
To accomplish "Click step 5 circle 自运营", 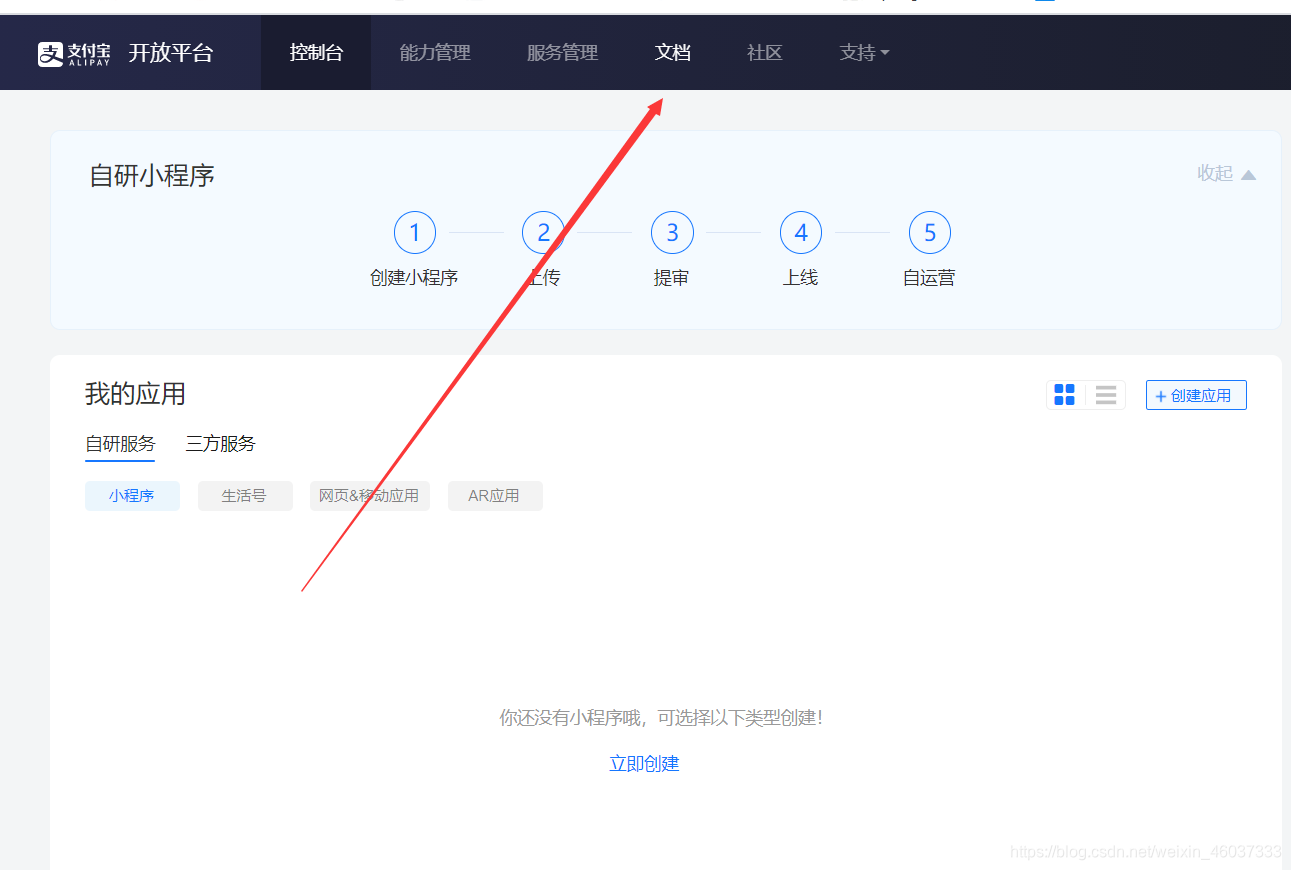I will tap(930, 233).
